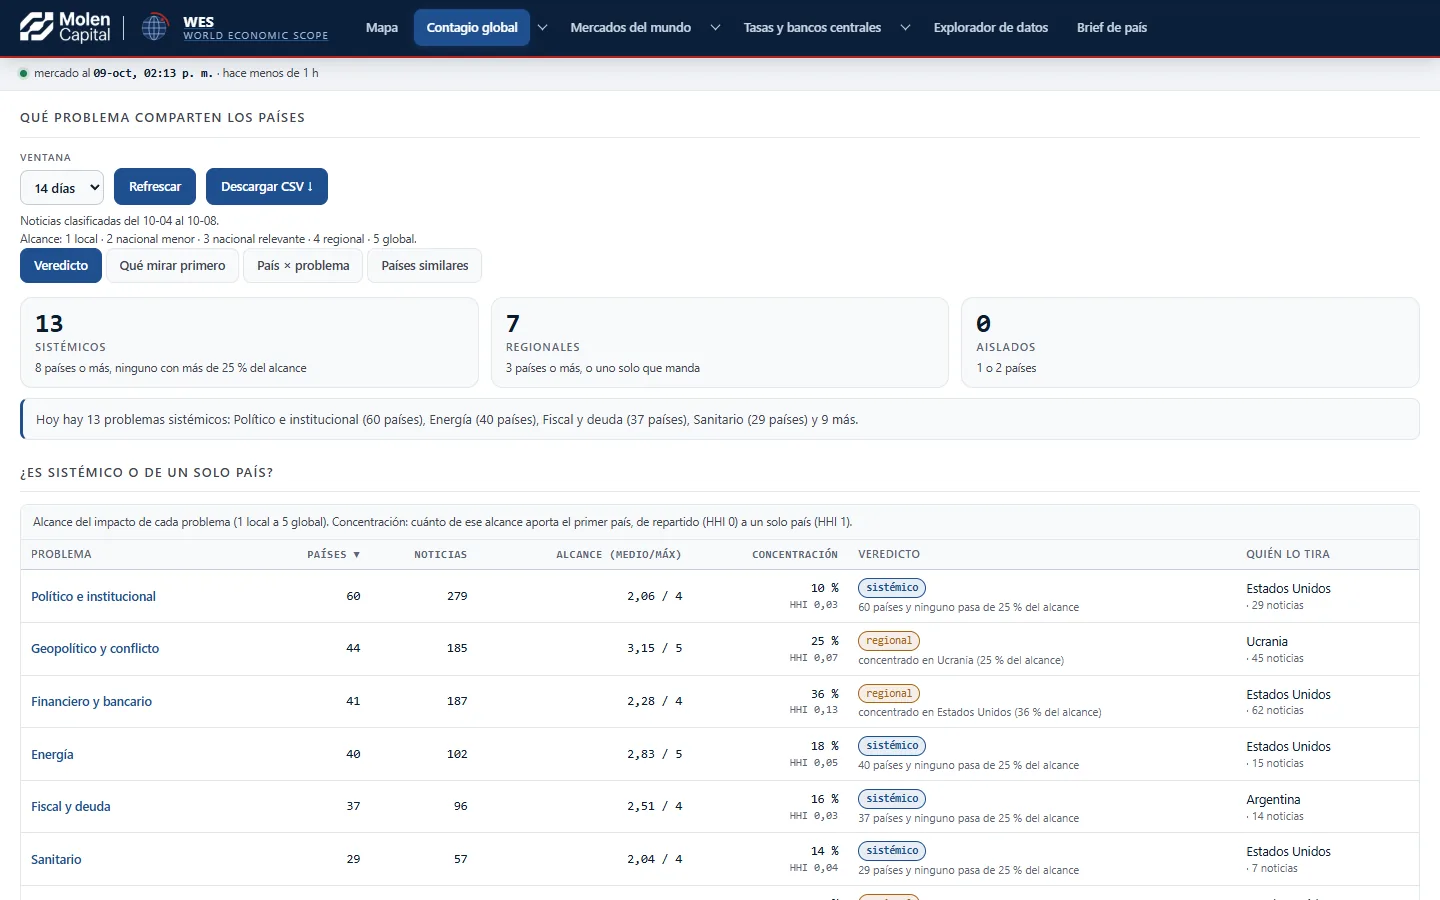Switch to the Veredicto tab
1440x900 pixels.
[x=61, y=266]
